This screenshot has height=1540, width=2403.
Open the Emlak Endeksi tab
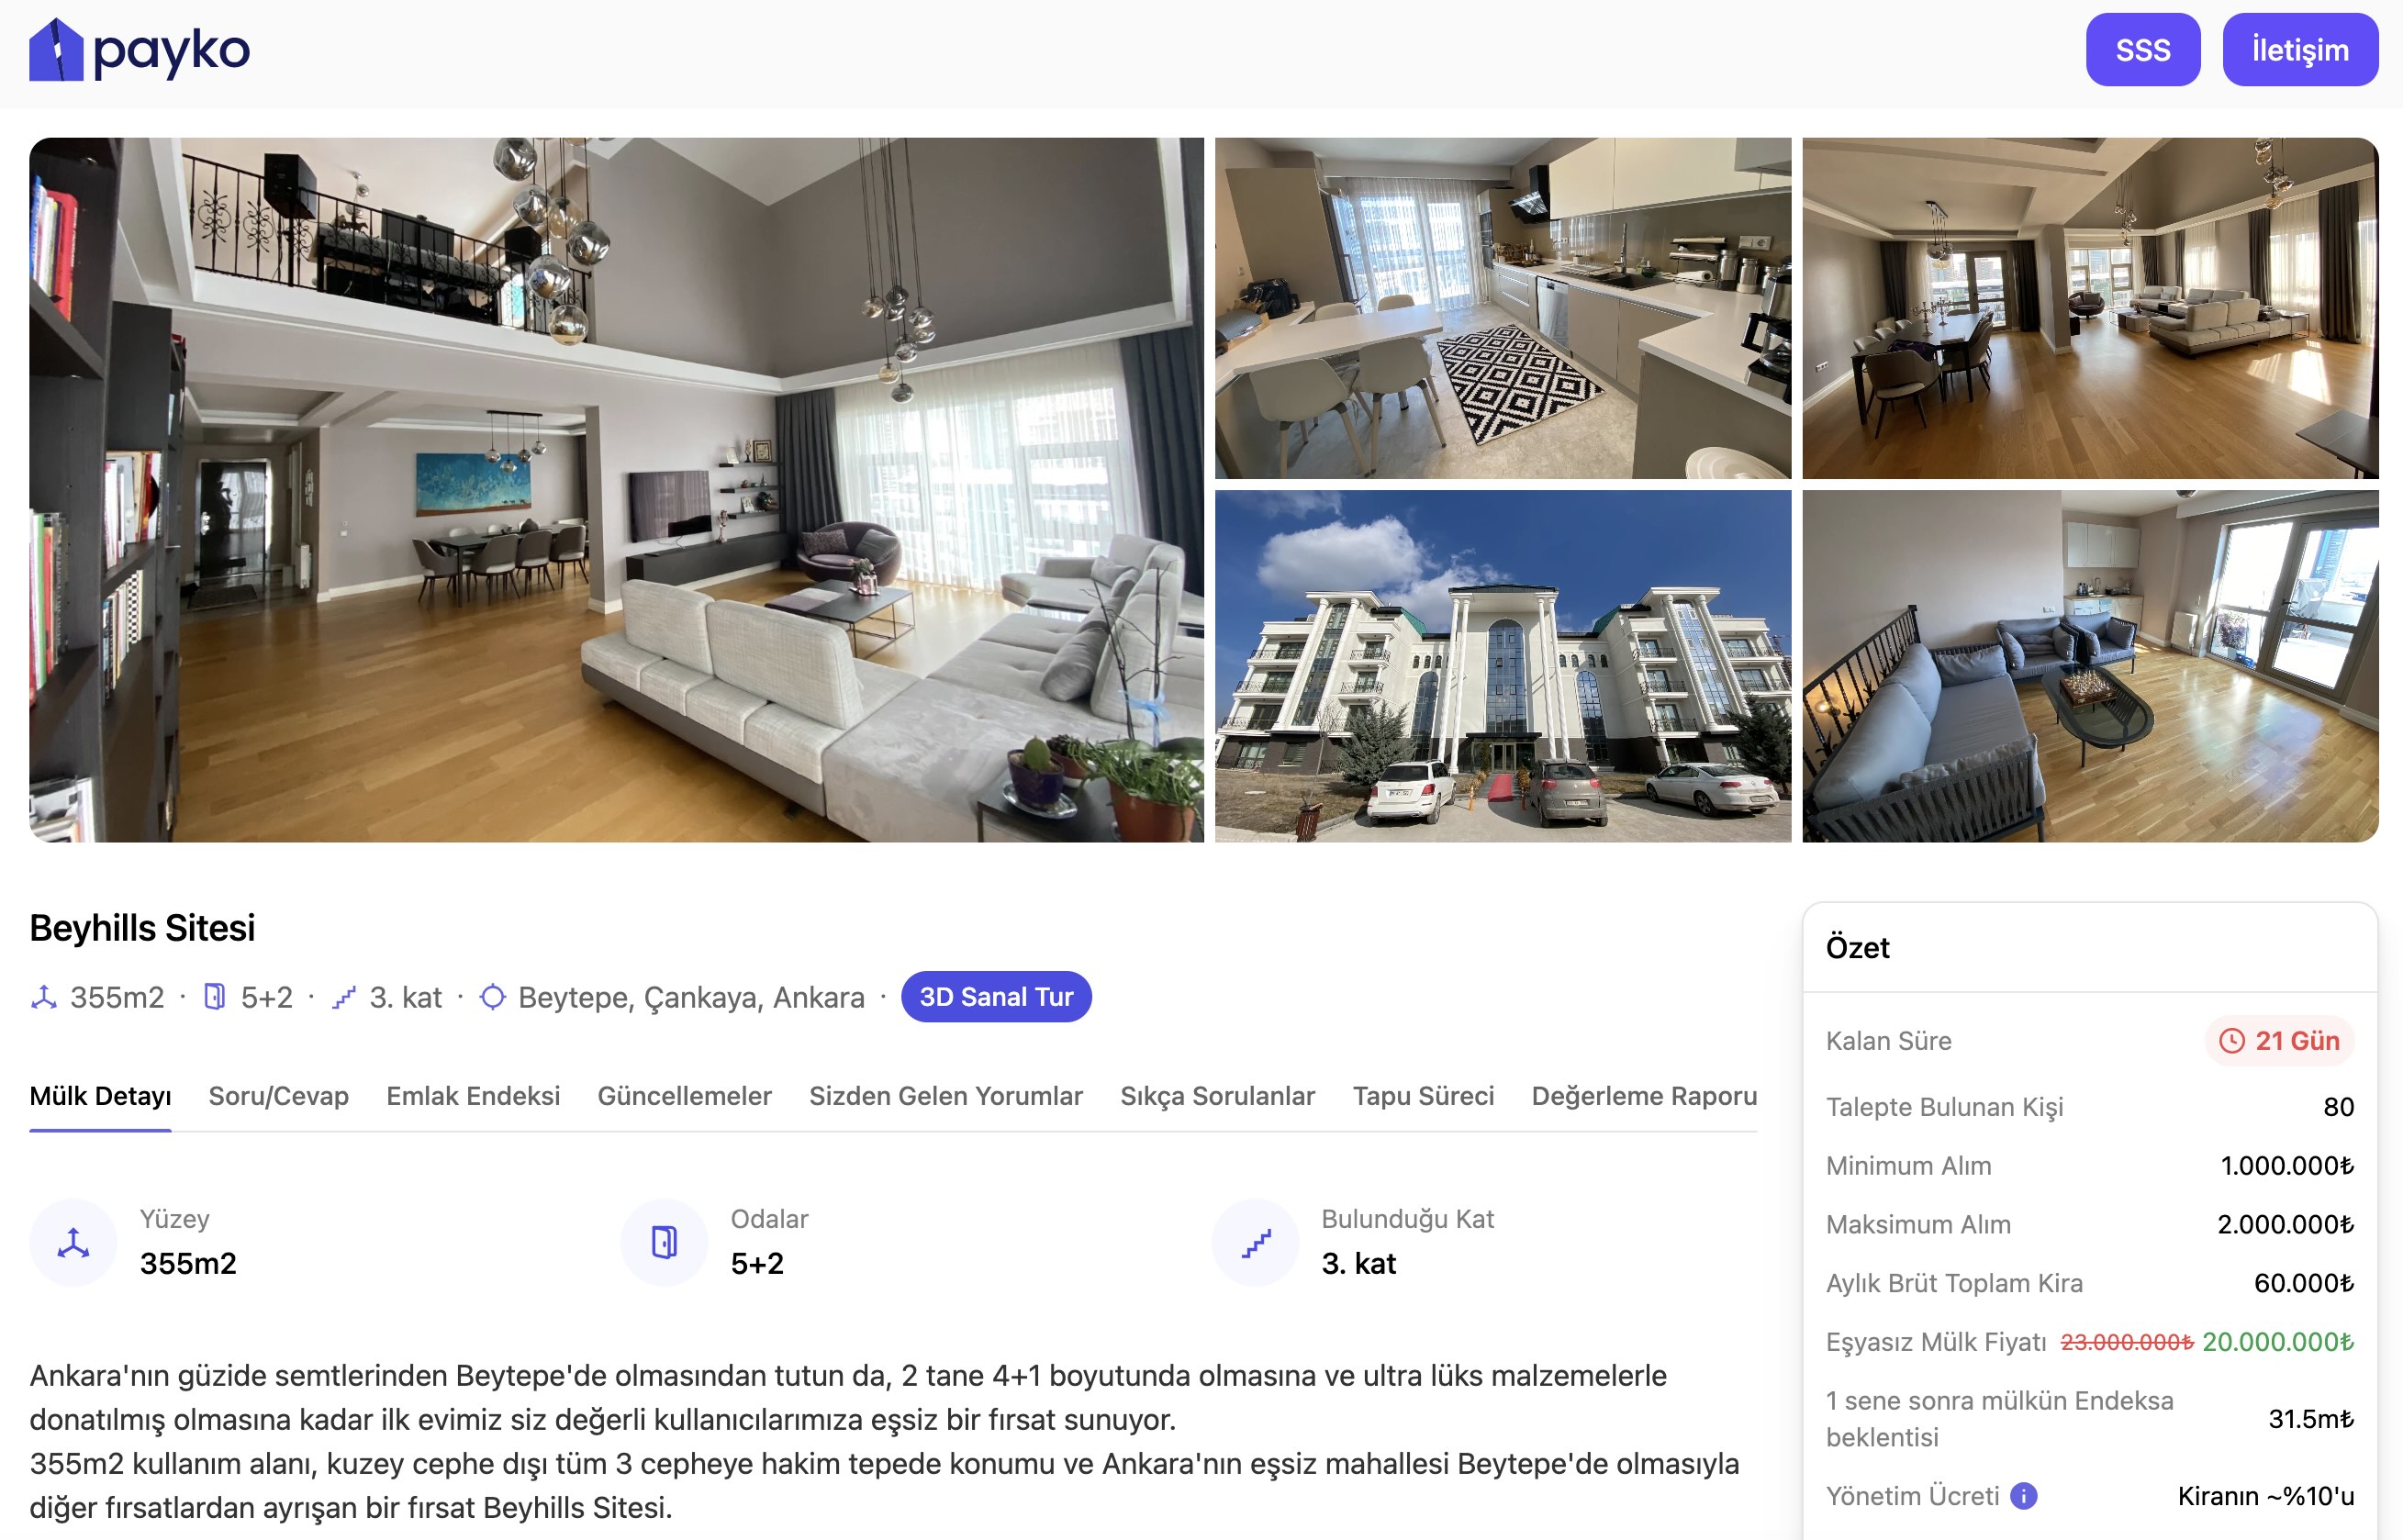473,1096
